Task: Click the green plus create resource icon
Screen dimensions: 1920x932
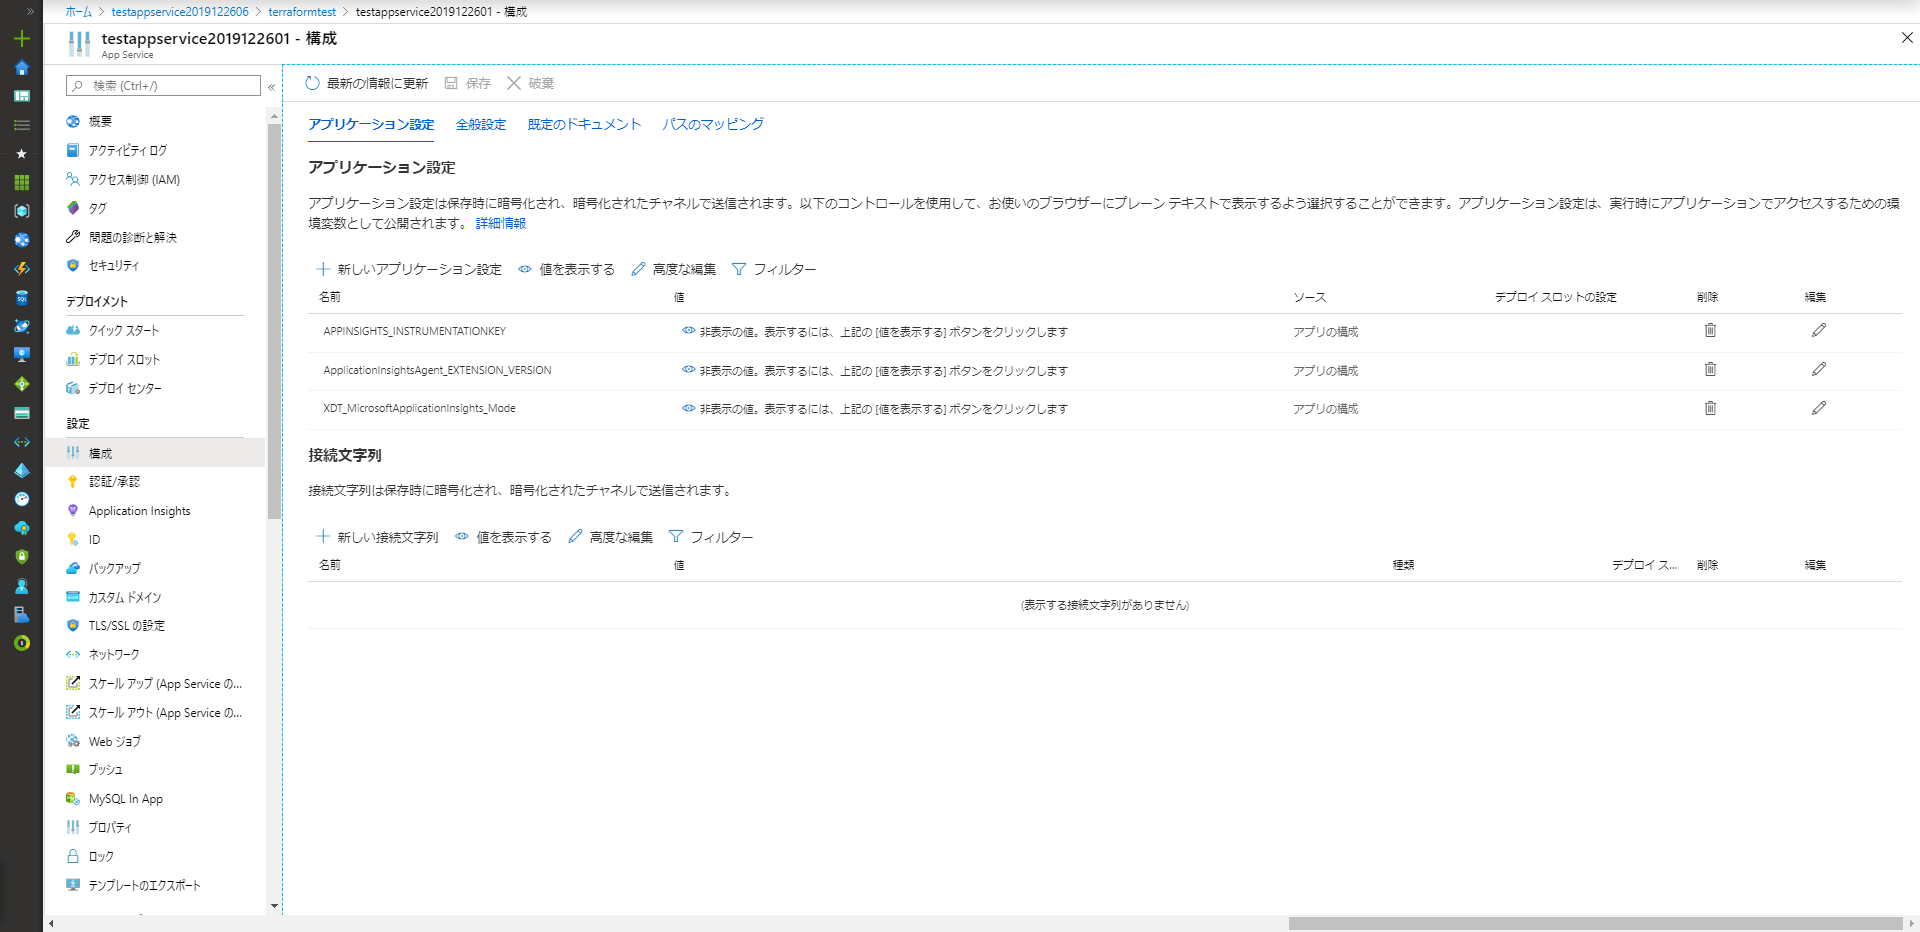Action: point(21,39)
